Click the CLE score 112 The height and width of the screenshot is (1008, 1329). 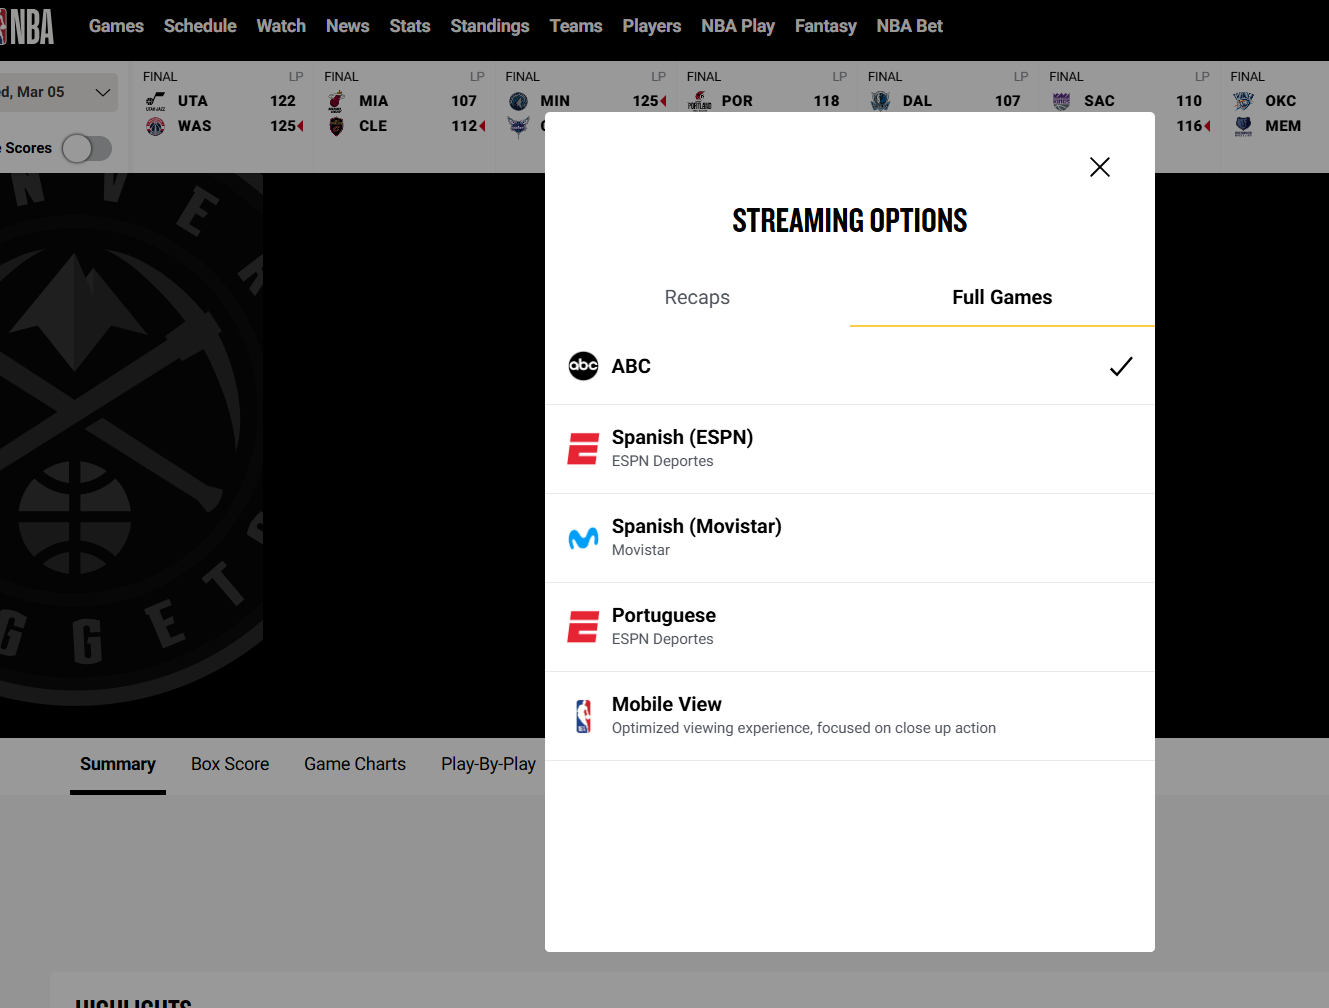pos(464,126)
